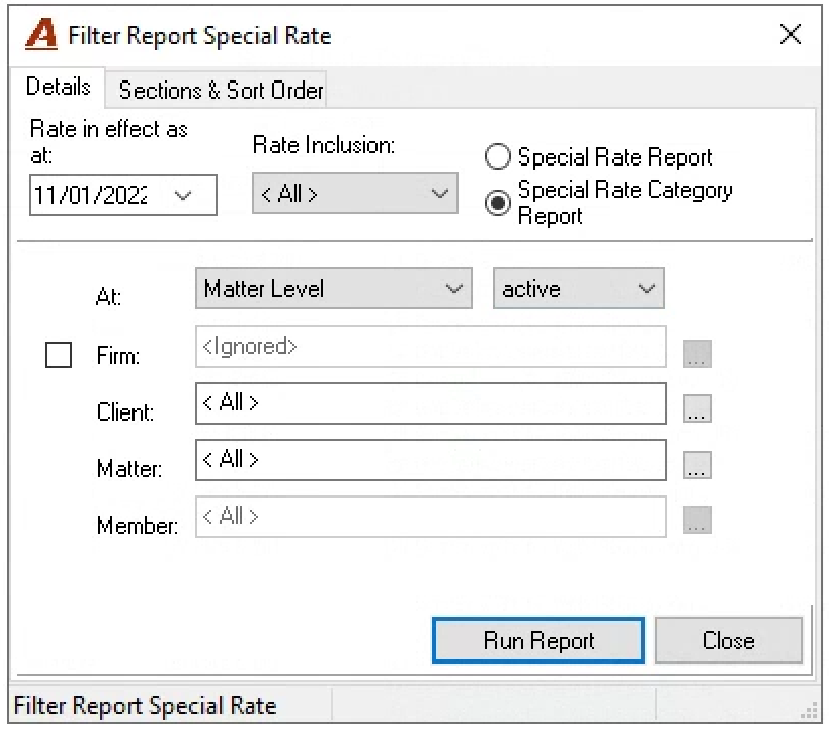Click the Firm <Ignored> field
The image size is (829, 730).
pos(430,347)
